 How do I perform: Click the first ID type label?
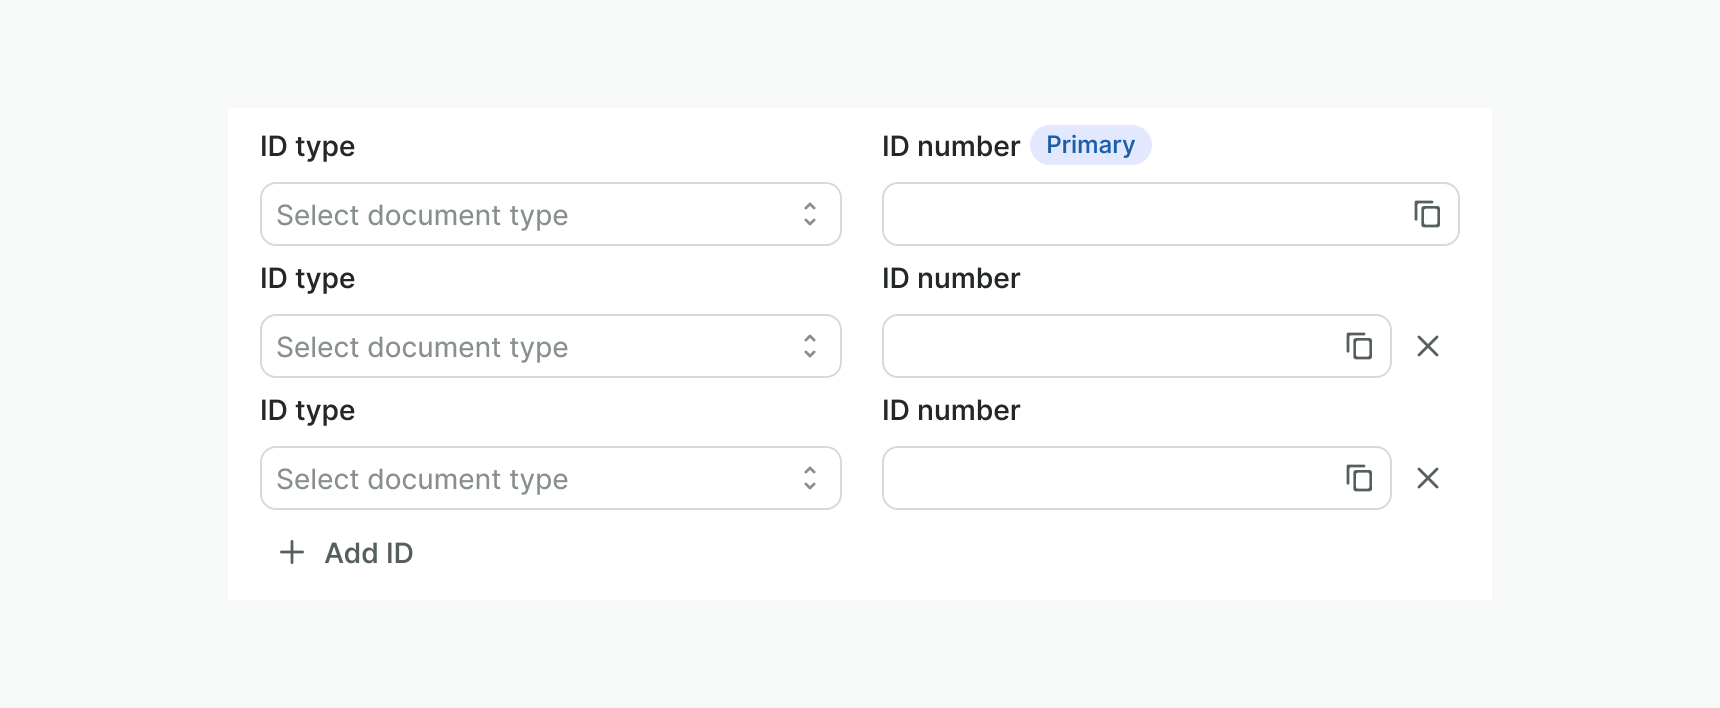coord(307,146)
